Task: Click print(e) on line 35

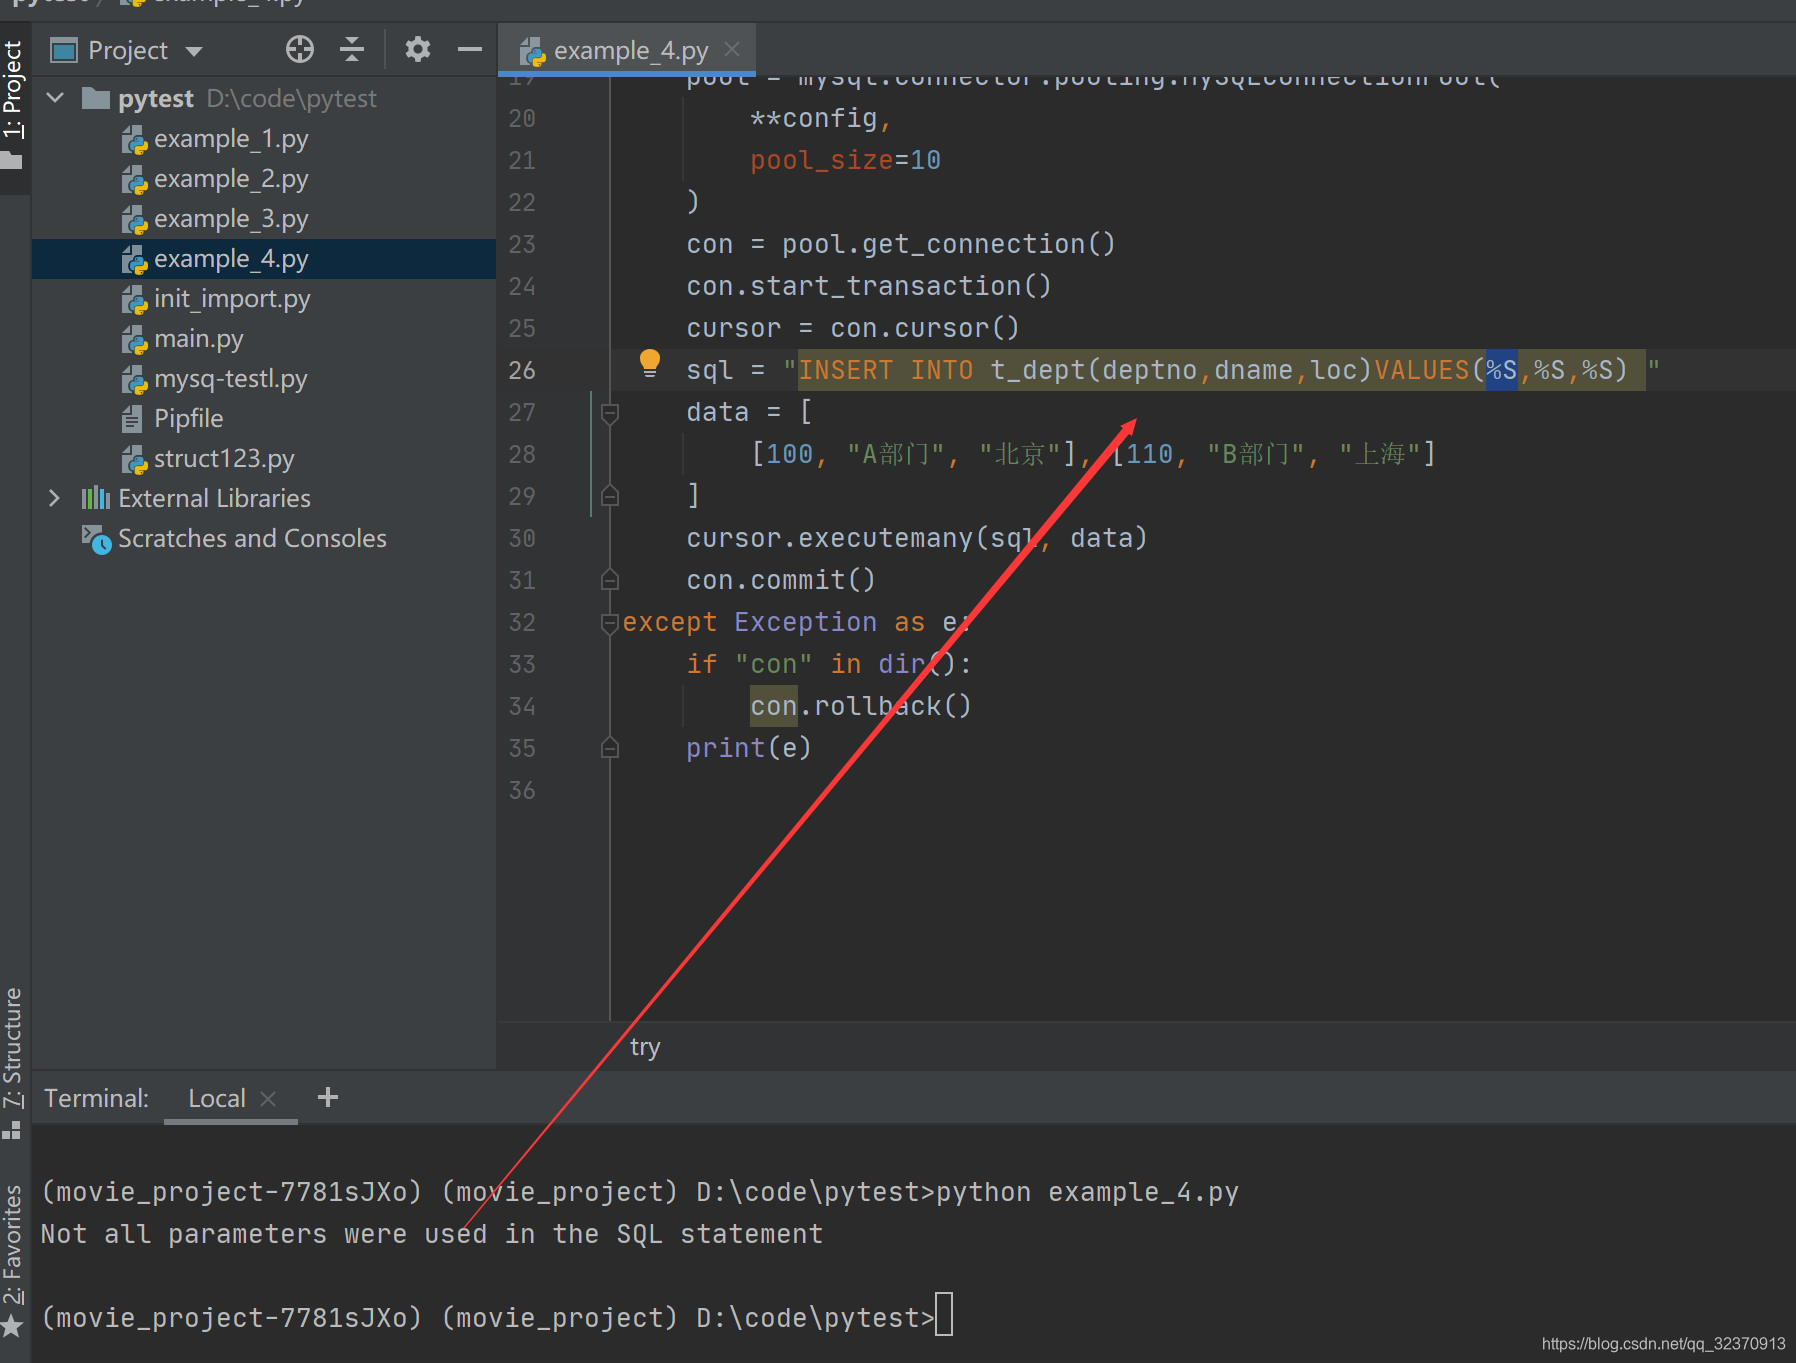Action: tap(748, 748)
